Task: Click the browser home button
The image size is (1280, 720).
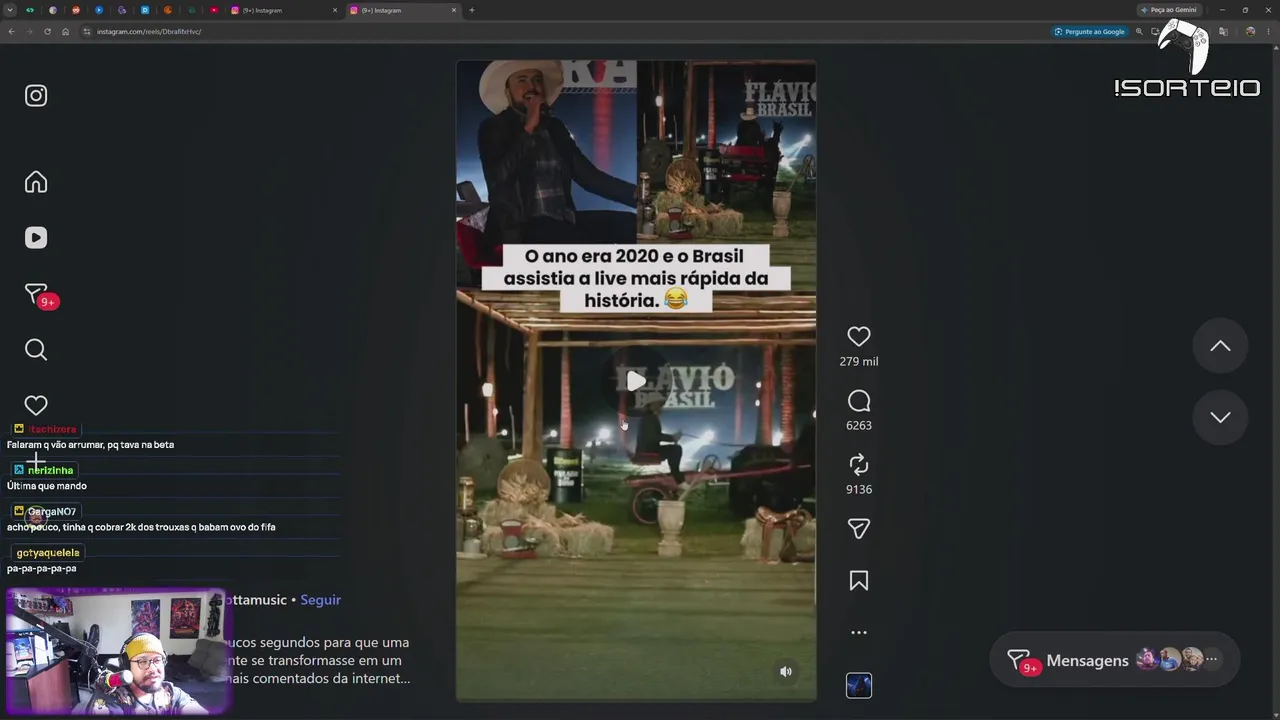Action: point(65,31)
